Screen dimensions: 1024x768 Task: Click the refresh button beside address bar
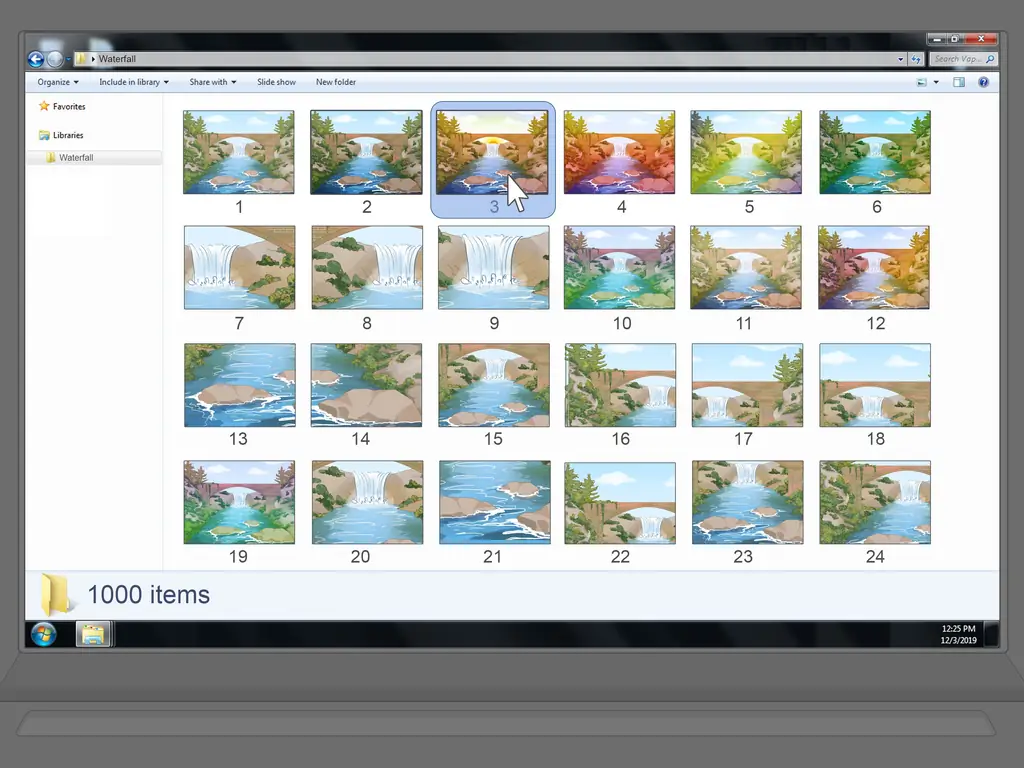tap(916, 59)
